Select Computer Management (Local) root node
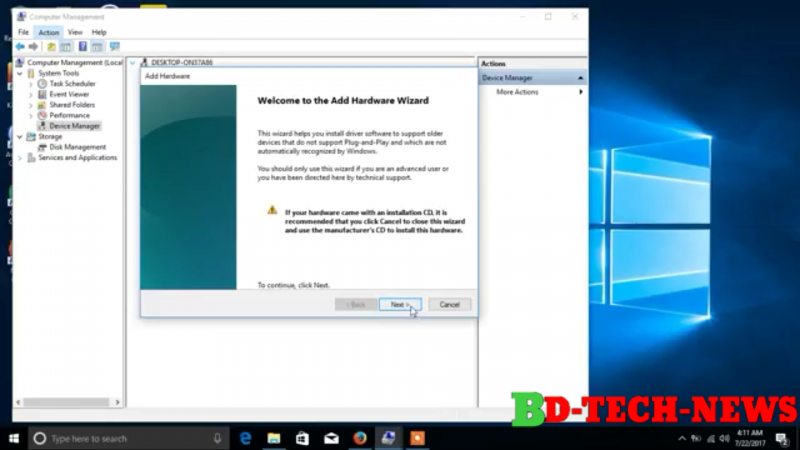 (x=74, y=62)
